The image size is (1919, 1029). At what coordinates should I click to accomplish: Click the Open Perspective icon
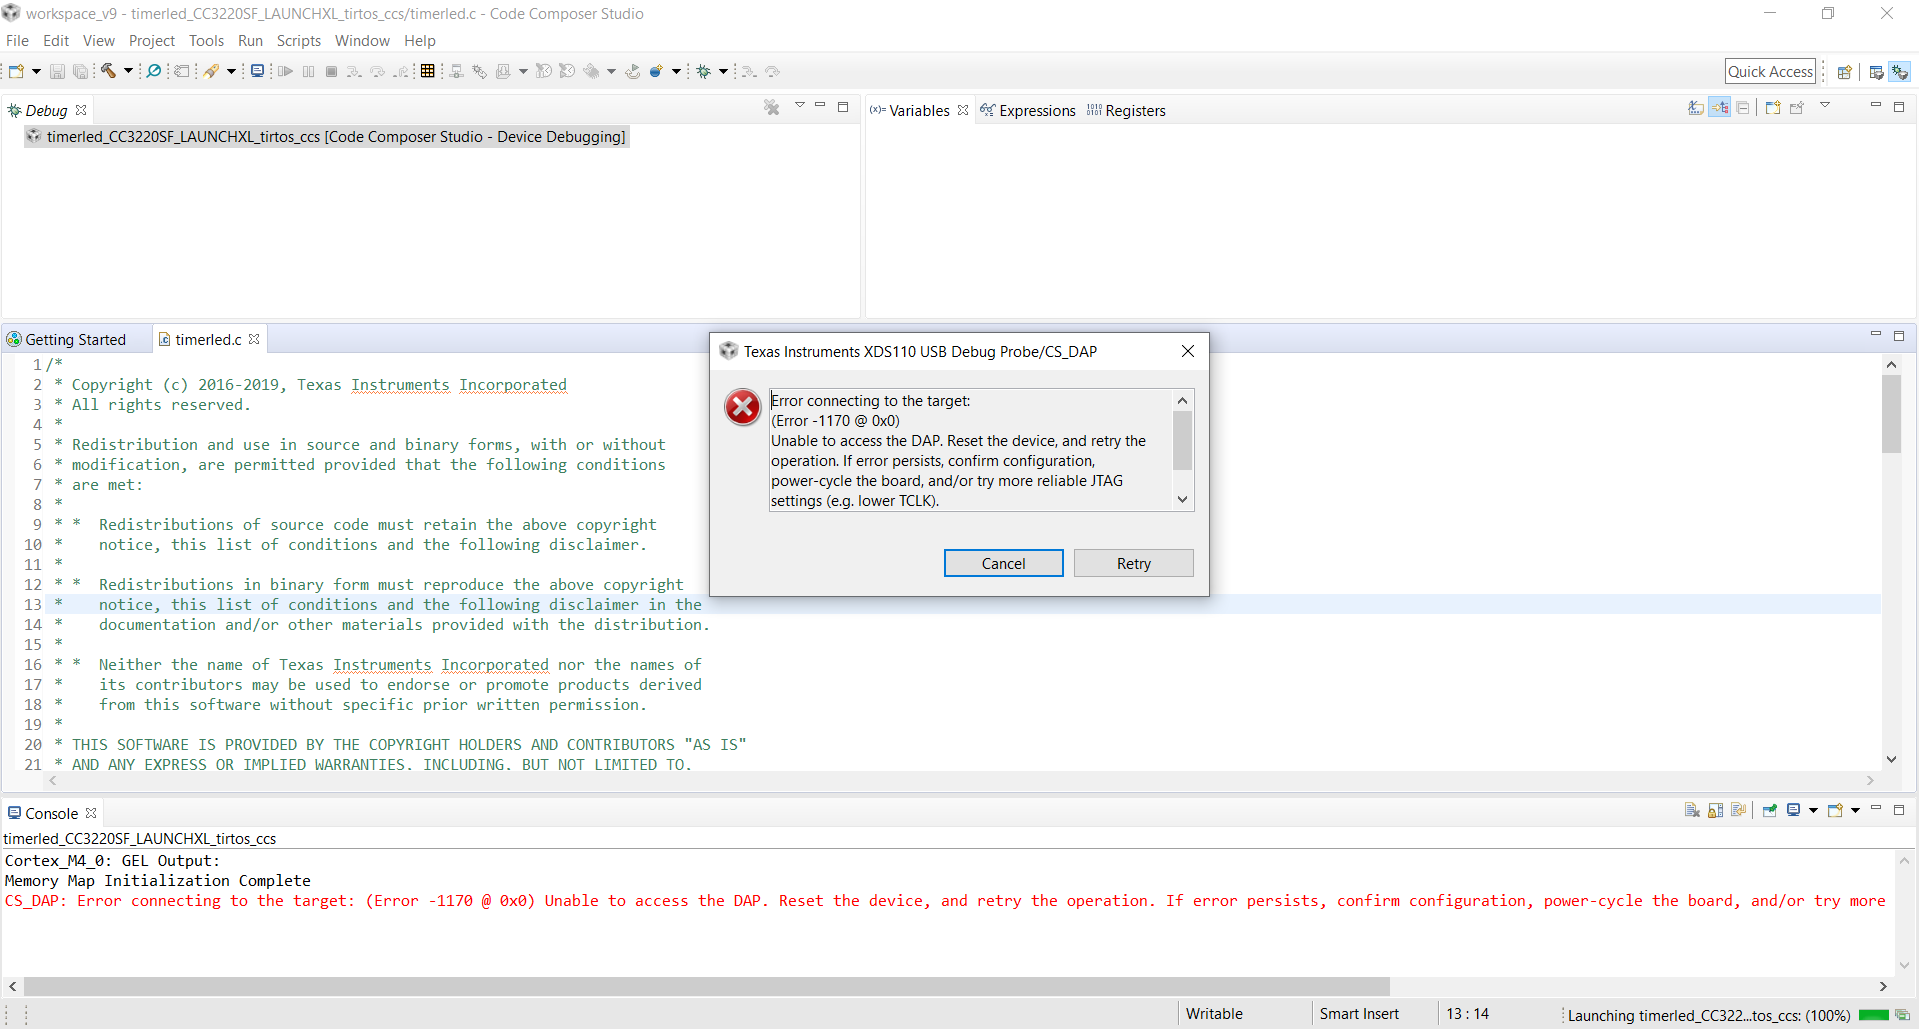[x=1845, y=72]
